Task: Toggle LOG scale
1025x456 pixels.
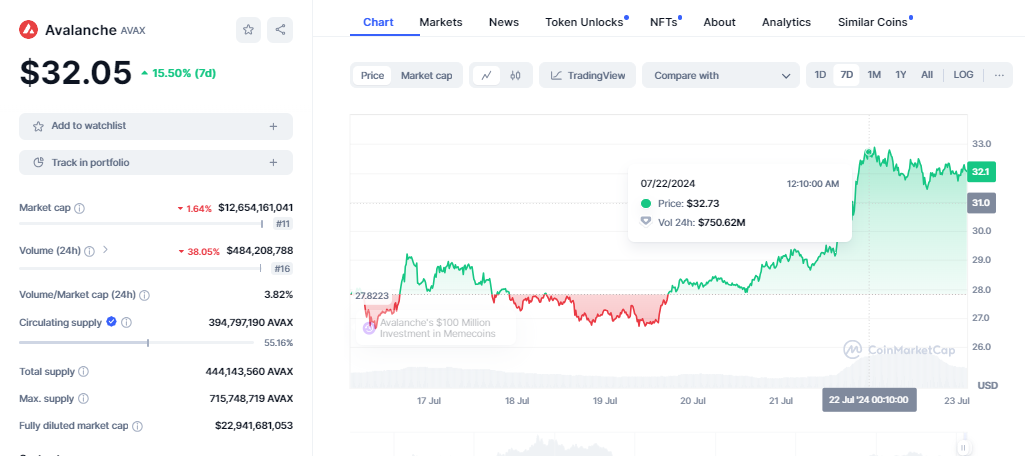Action: coord(964,75)
